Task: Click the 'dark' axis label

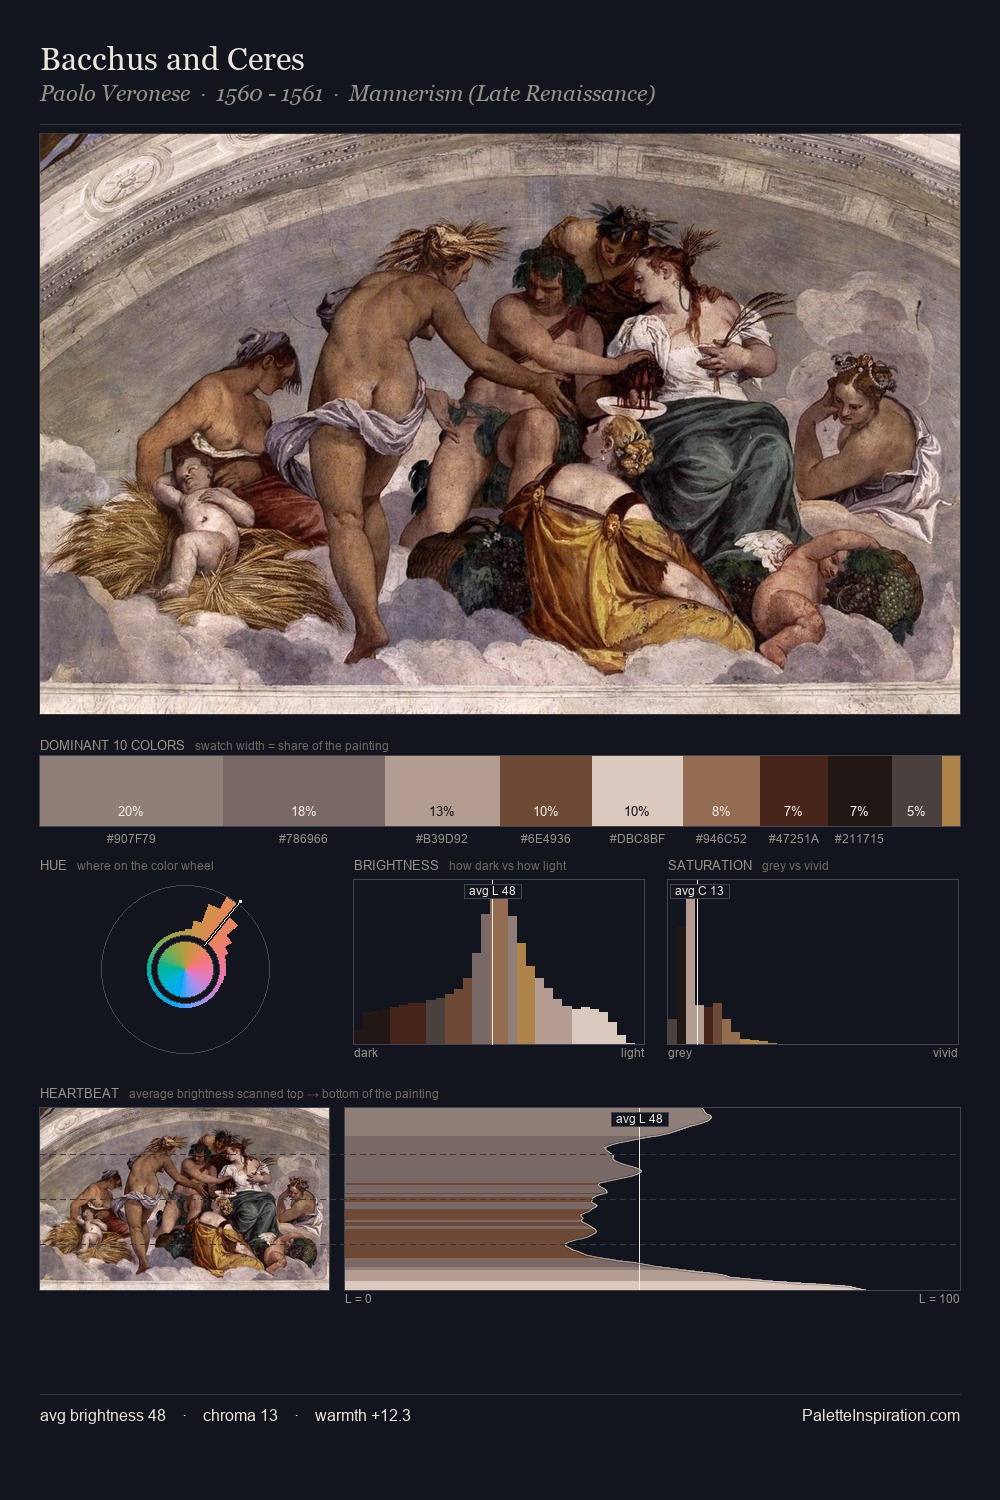Action: click(x=366, y=1053)
